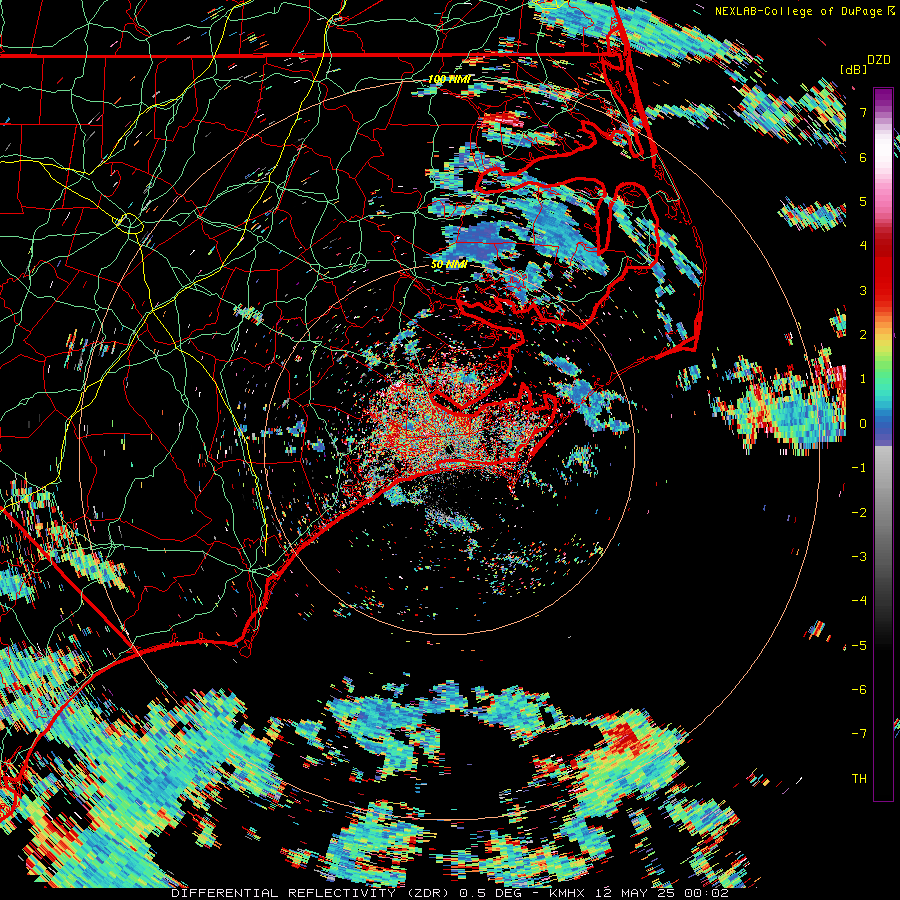Click the Differential Reflectivity KMHX timestamp caption

450,893
